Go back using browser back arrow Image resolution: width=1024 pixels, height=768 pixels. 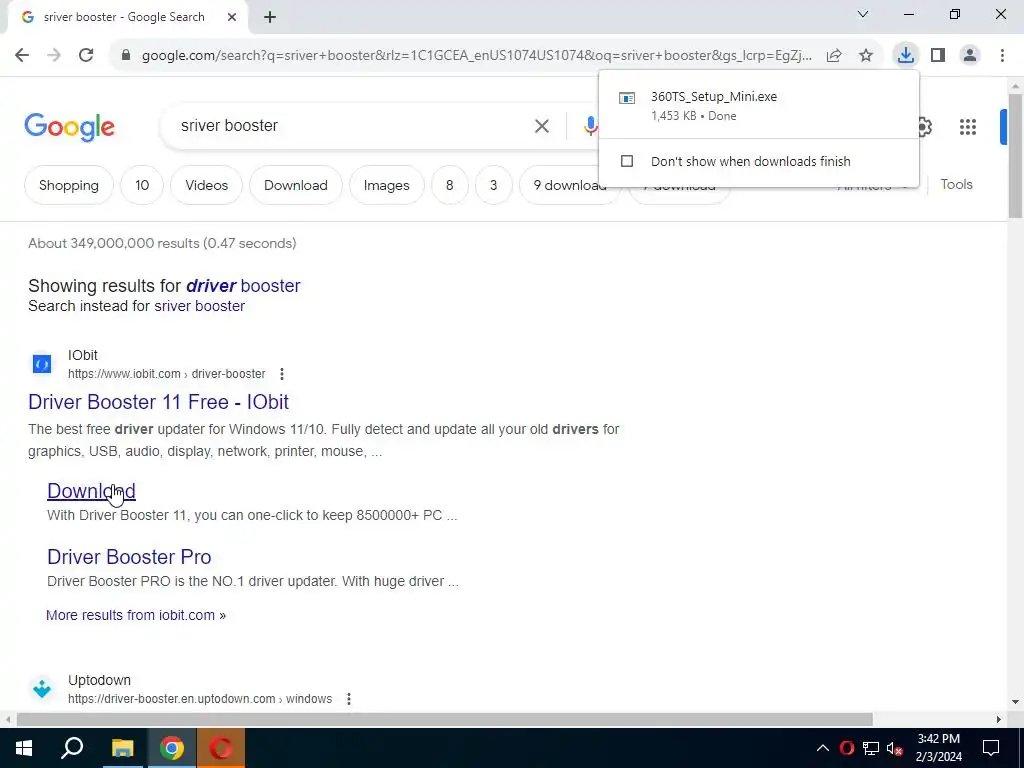pyautogui.click(x=22, y=56)
